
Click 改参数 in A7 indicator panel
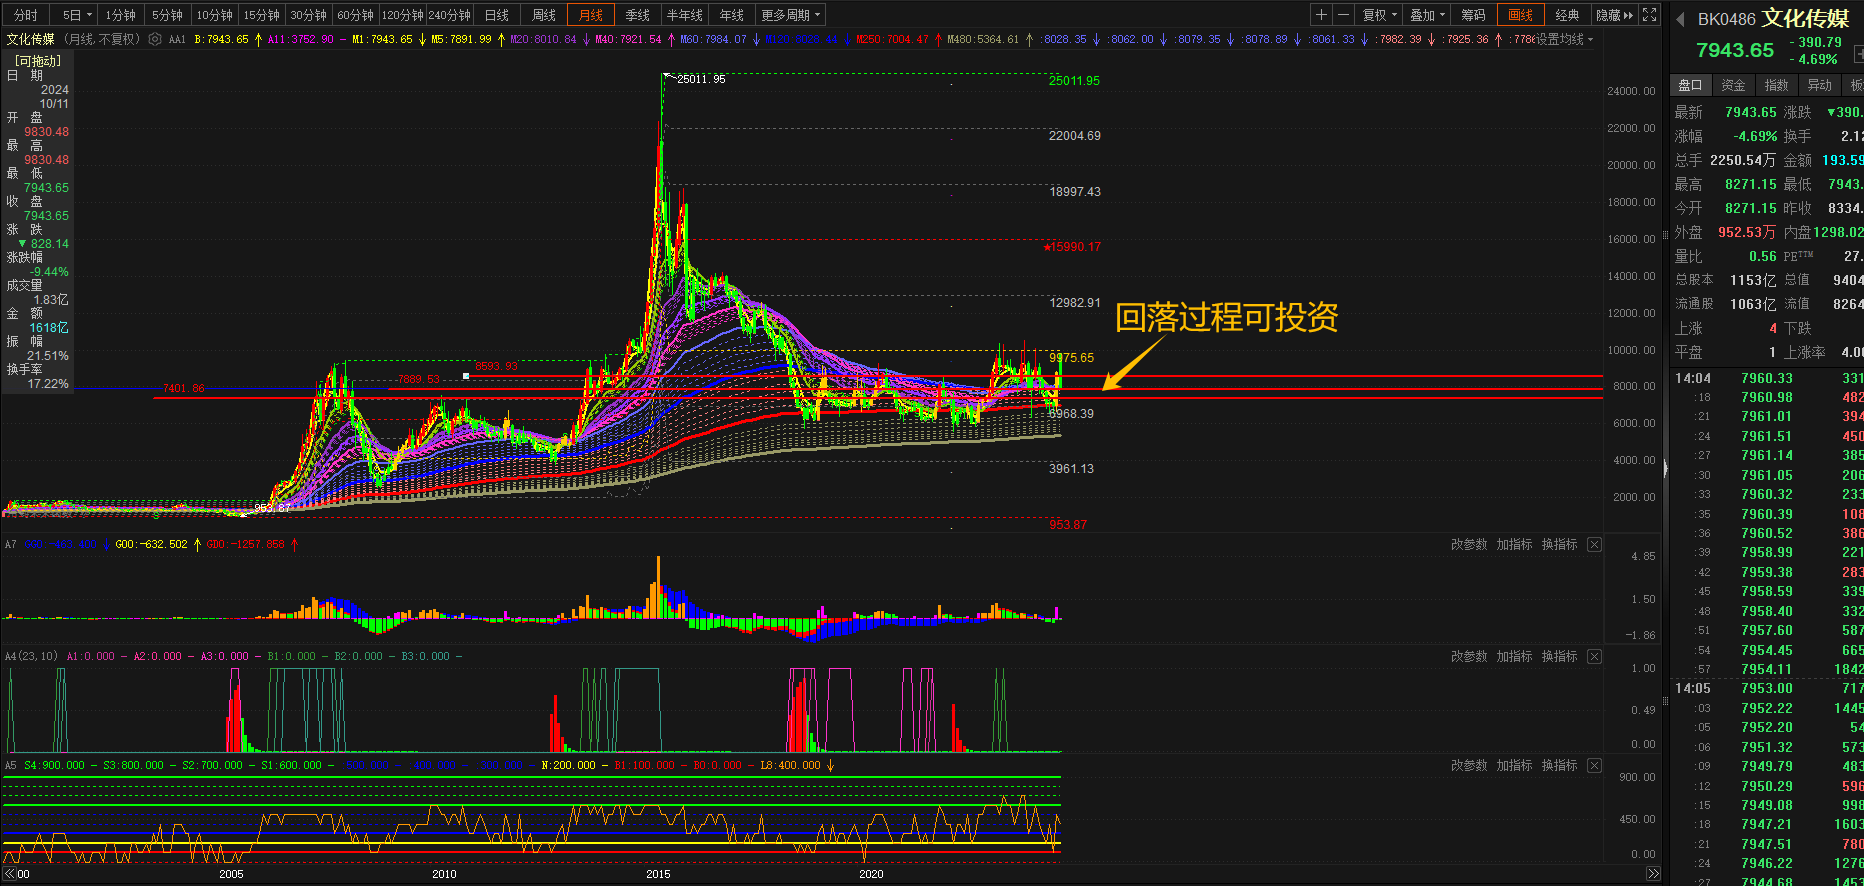tap(1469, 545)
